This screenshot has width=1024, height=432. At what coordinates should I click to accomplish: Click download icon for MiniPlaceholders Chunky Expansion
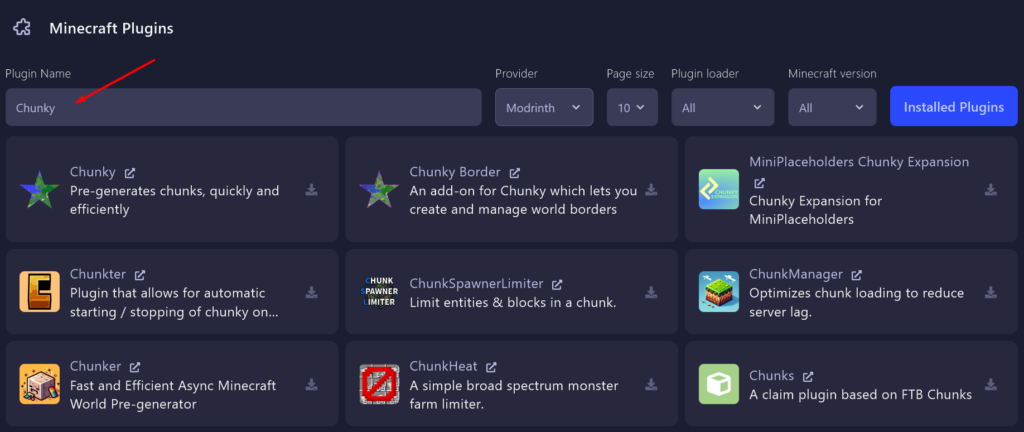(x=991, y=190)
